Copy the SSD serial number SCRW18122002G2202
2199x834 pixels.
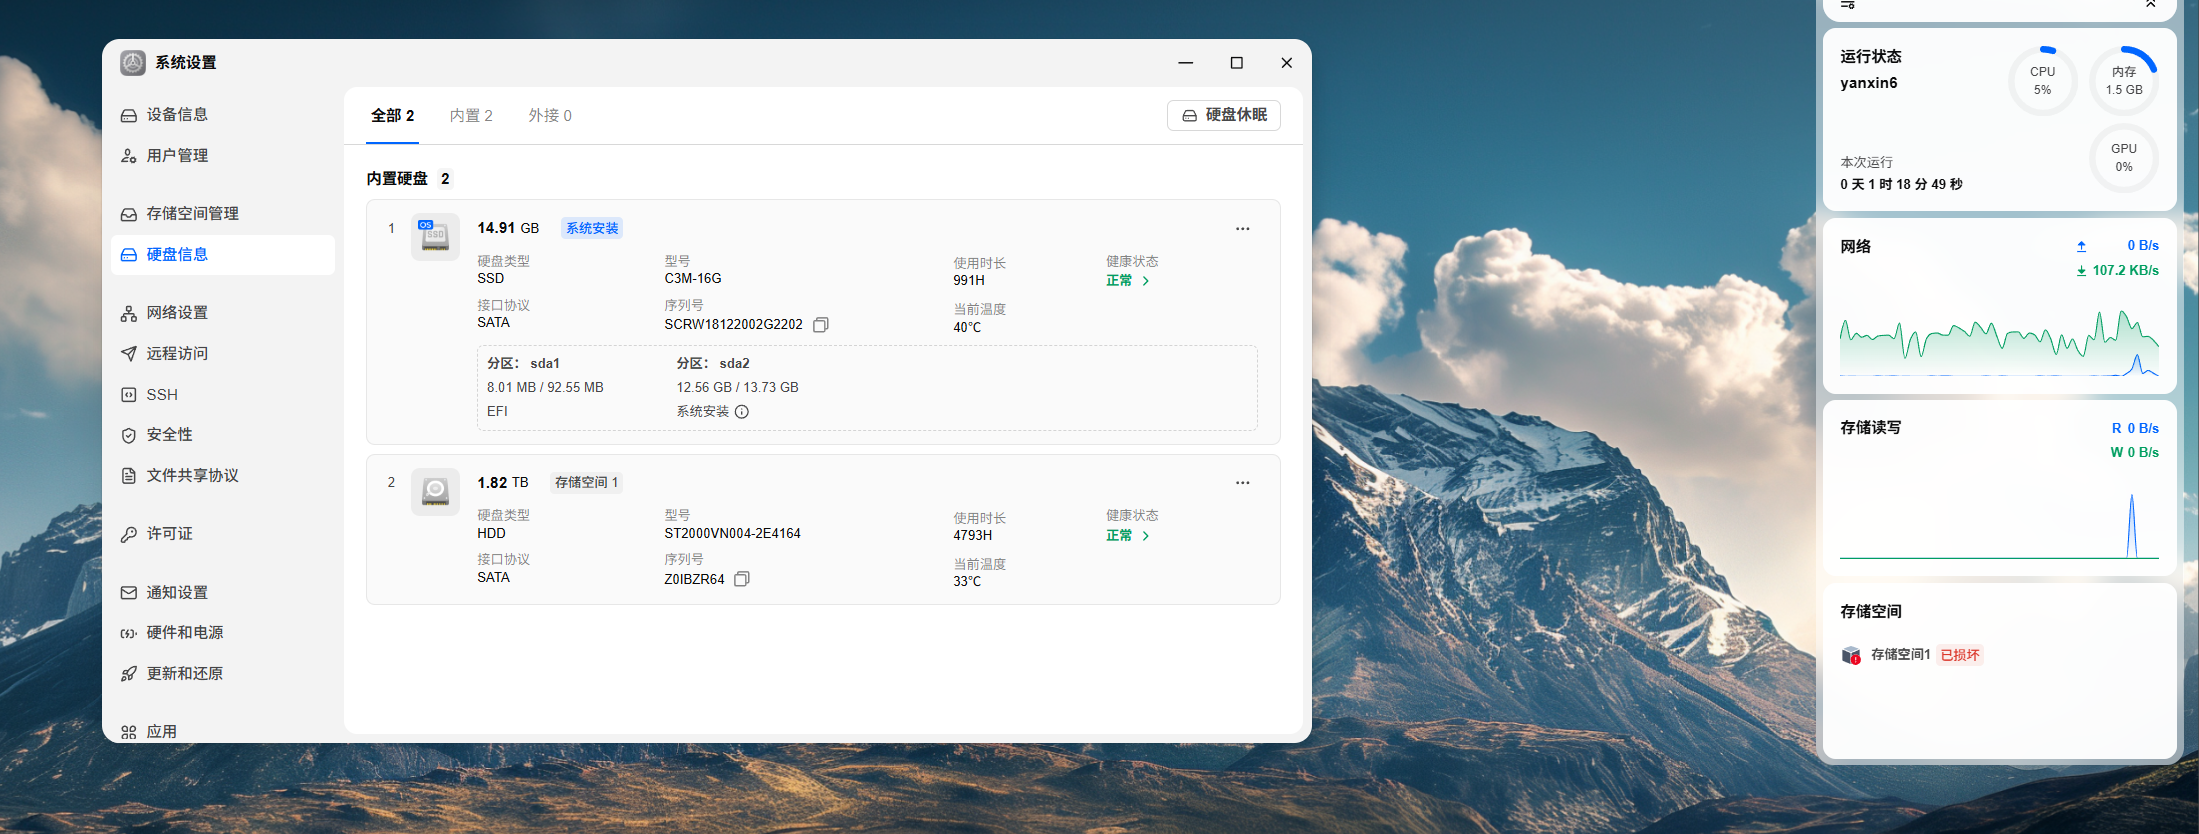click(x=821, y=325)
